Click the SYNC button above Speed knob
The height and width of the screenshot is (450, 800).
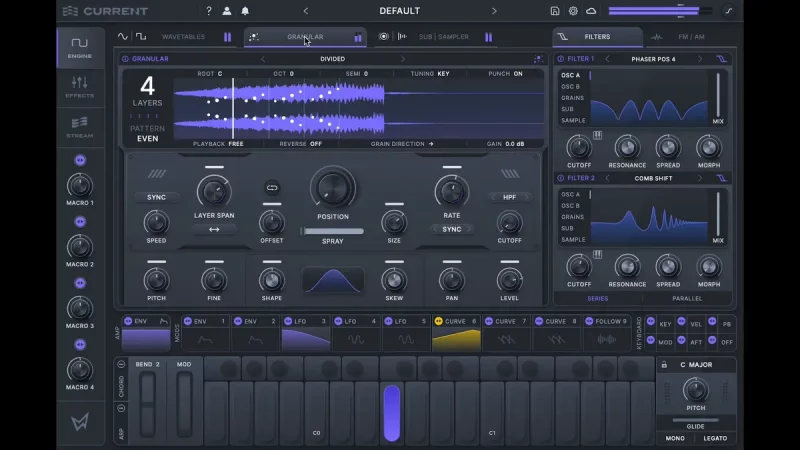157,197
